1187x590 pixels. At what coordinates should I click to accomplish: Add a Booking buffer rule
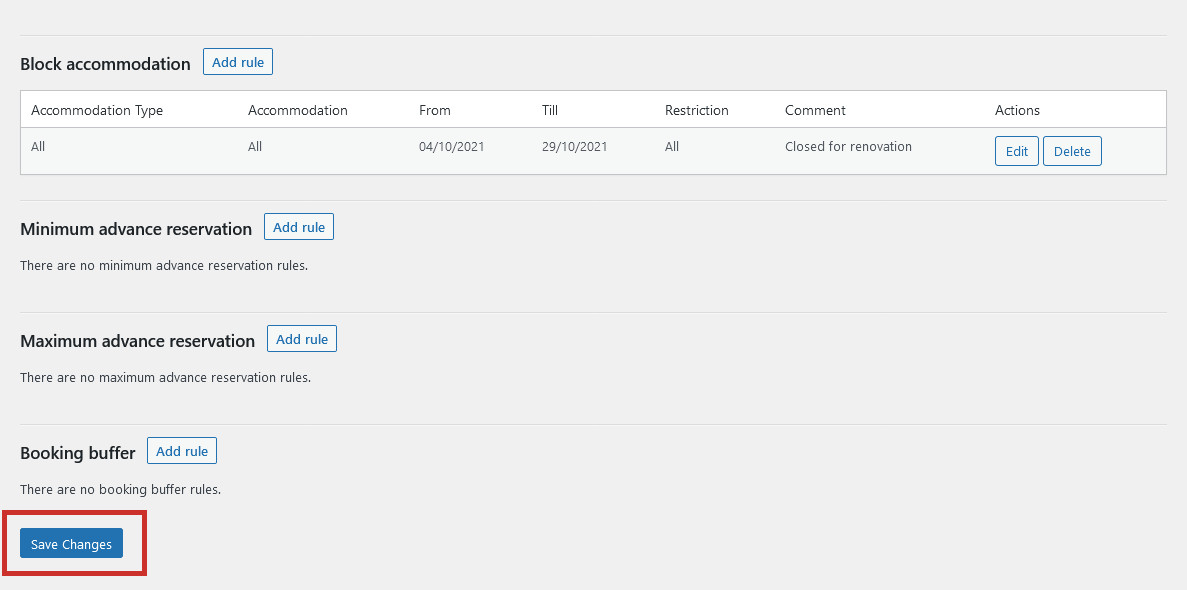tap(182, 451)
